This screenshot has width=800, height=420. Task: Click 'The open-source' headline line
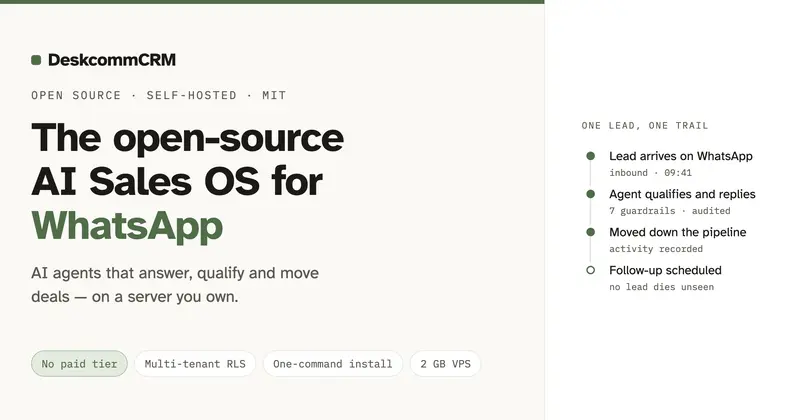(x=187, y=137)
